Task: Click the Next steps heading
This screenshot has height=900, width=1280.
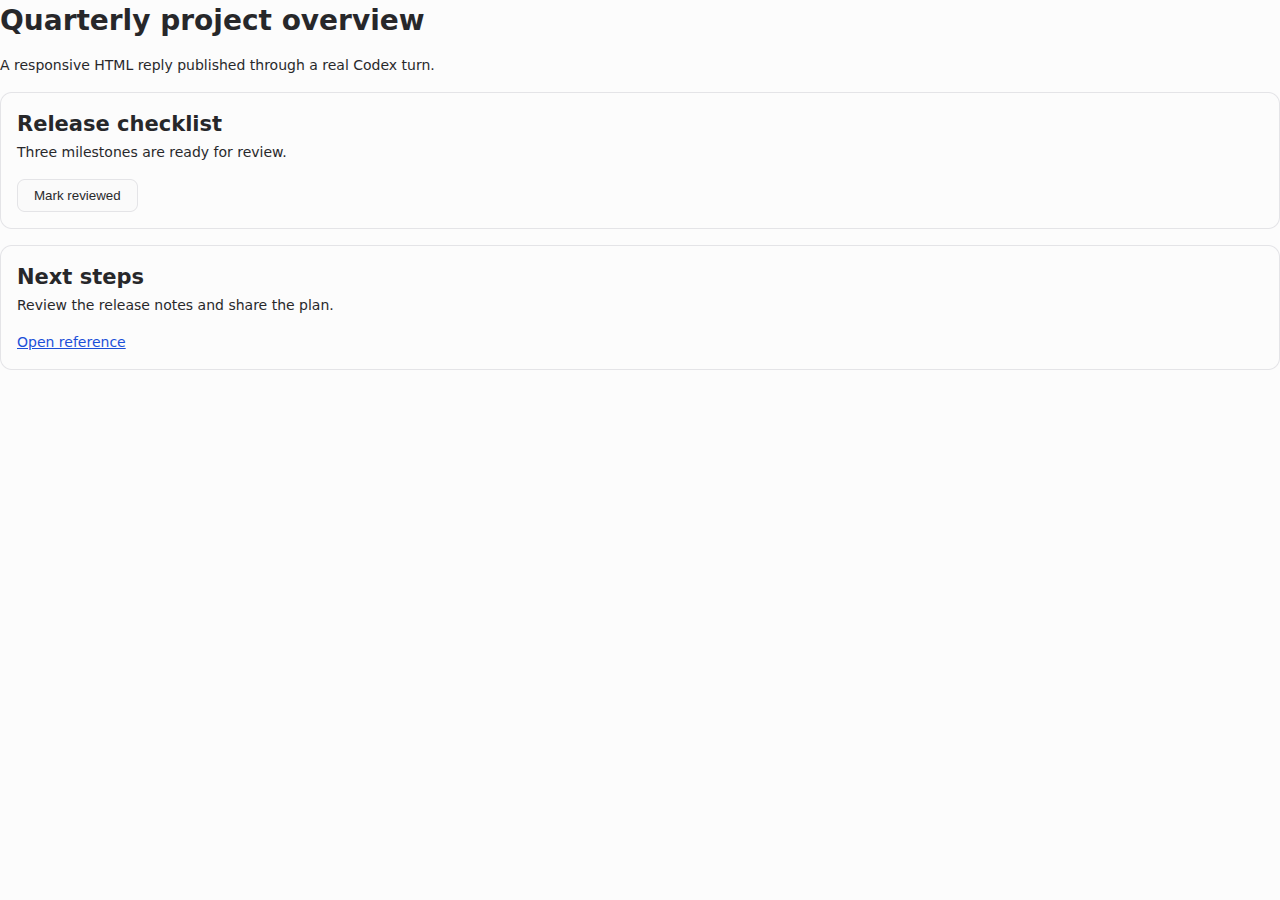Action: click(80, 276)
